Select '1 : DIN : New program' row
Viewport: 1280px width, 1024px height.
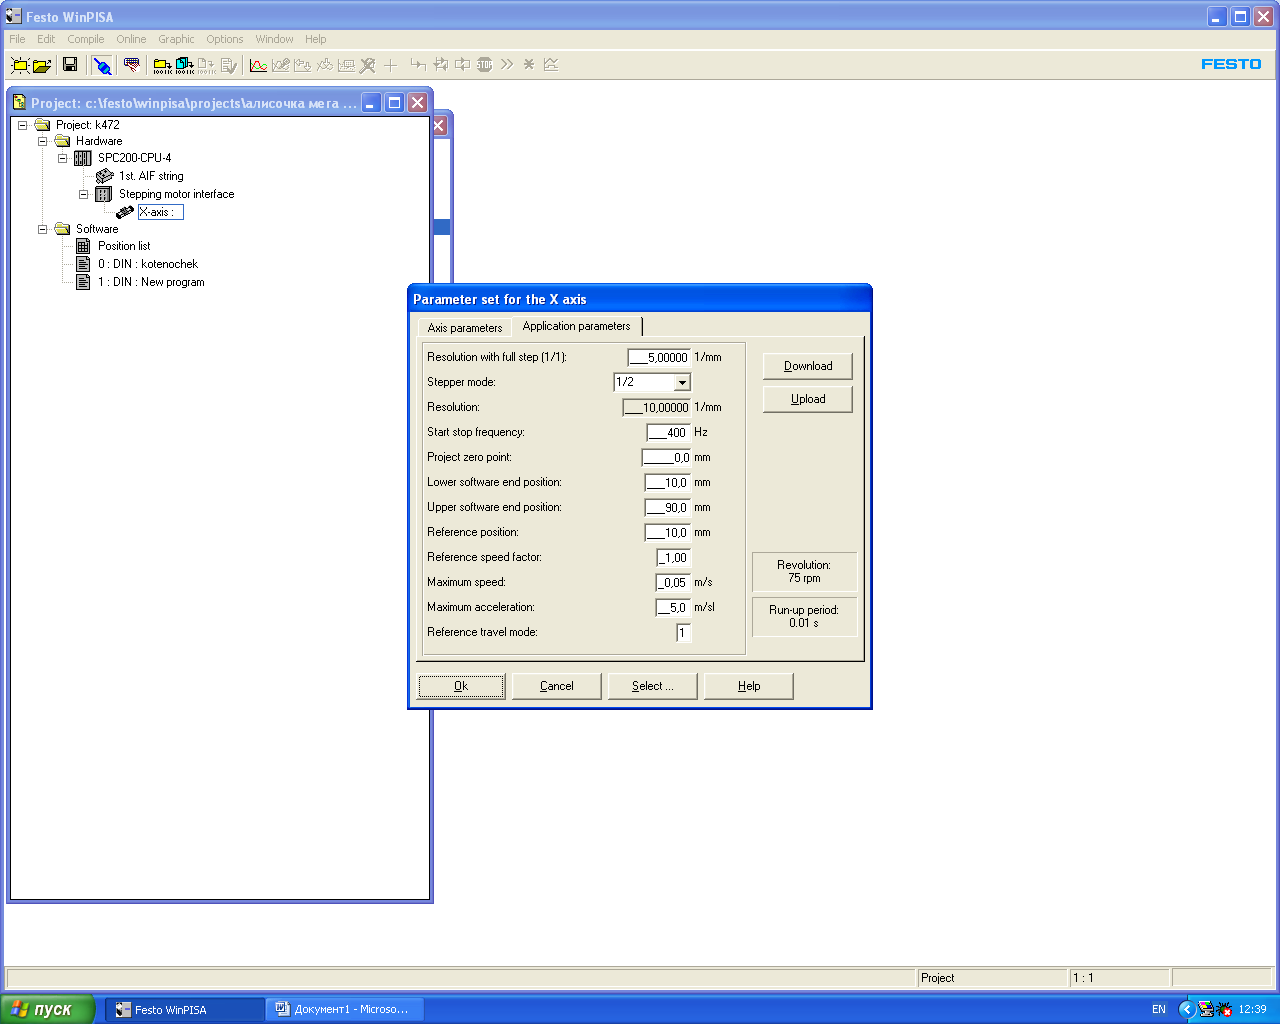click(151, 282)
